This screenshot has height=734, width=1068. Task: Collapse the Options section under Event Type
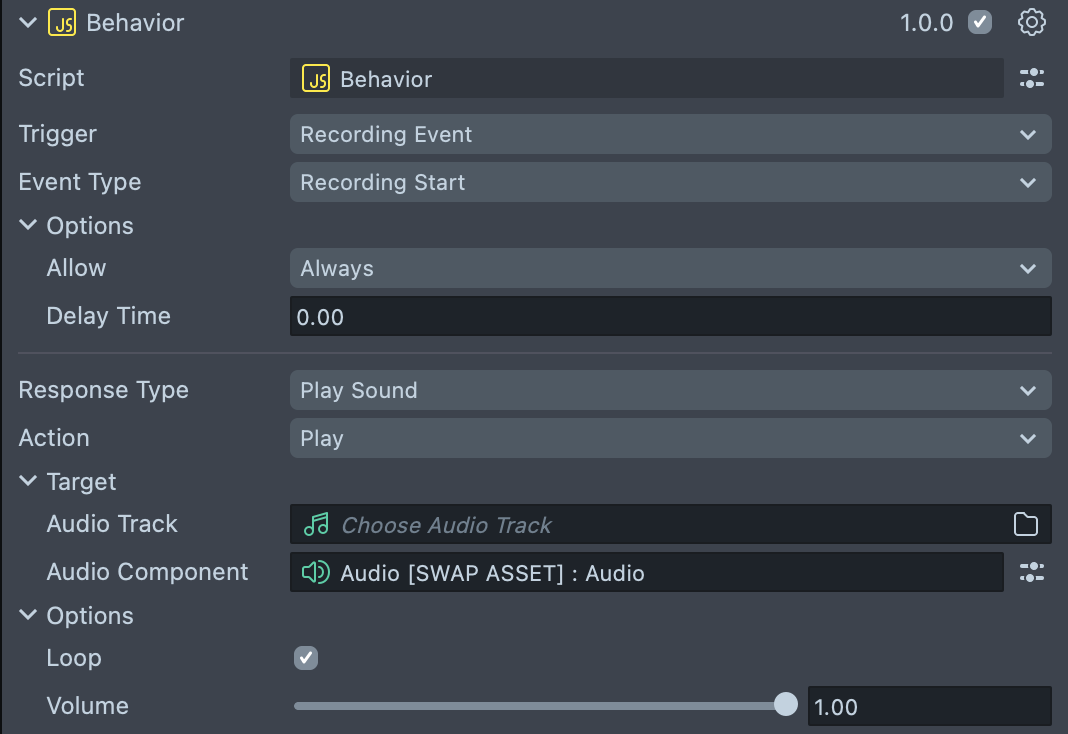[x=28, y=226]
